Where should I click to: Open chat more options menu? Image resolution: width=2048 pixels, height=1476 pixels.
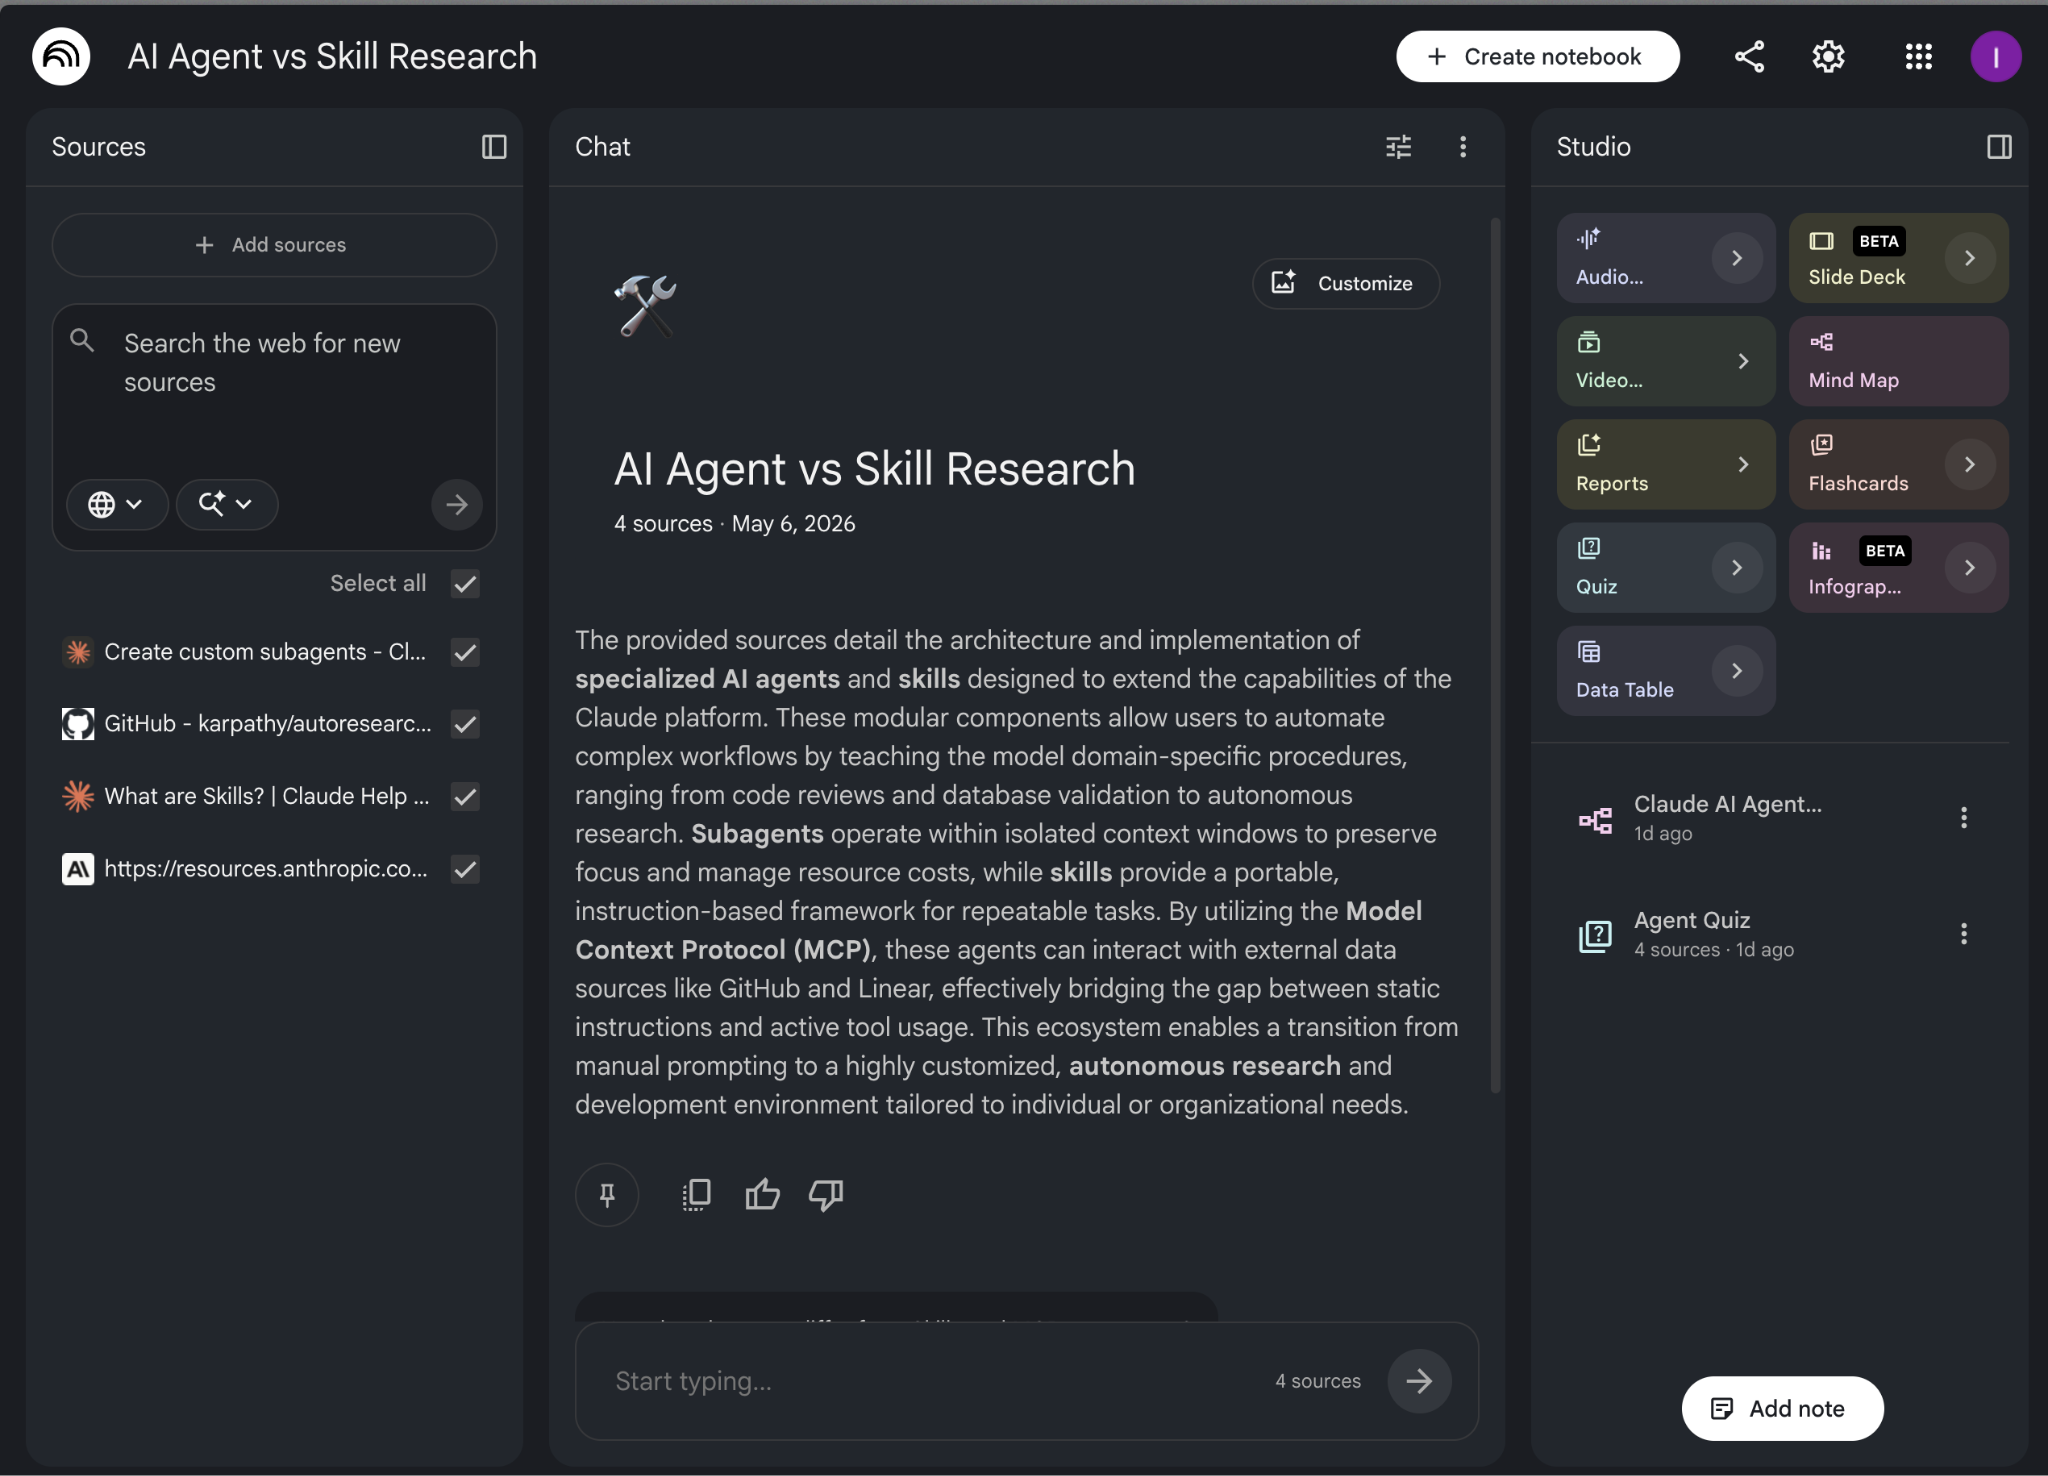[x=1463, y=147]
